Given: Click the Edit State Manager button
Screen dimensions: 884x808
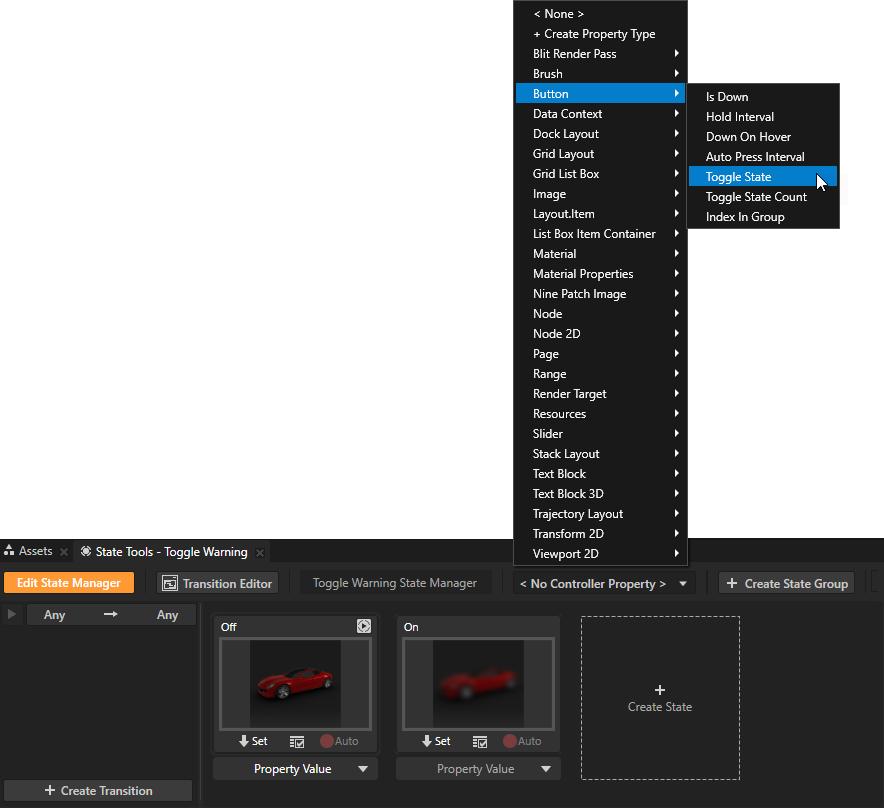Looking at the screenshot, I should (69, 583).
